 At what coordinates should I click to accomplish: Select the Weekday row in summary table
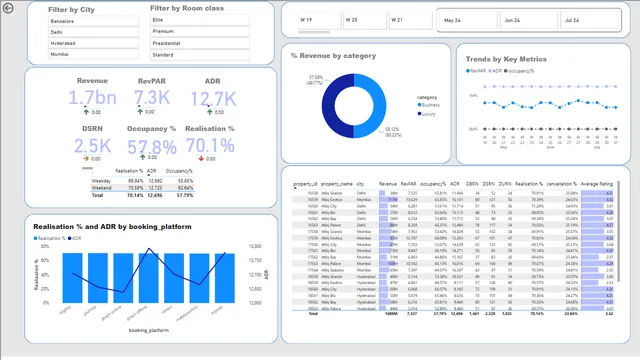[142, 181]
